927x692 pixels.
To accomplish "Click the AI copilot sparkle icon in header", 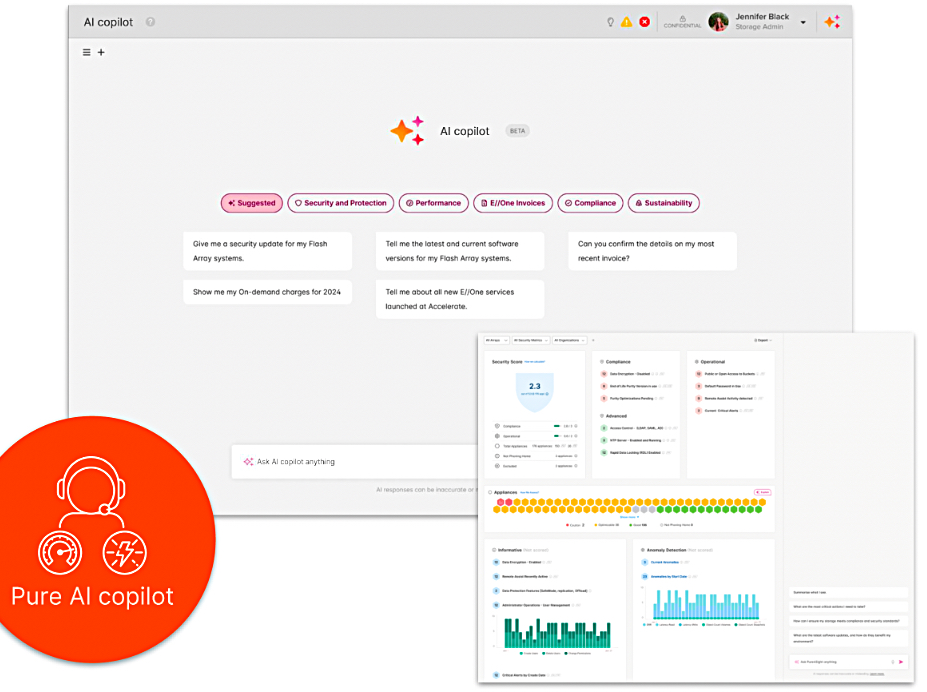I will 832,22.
